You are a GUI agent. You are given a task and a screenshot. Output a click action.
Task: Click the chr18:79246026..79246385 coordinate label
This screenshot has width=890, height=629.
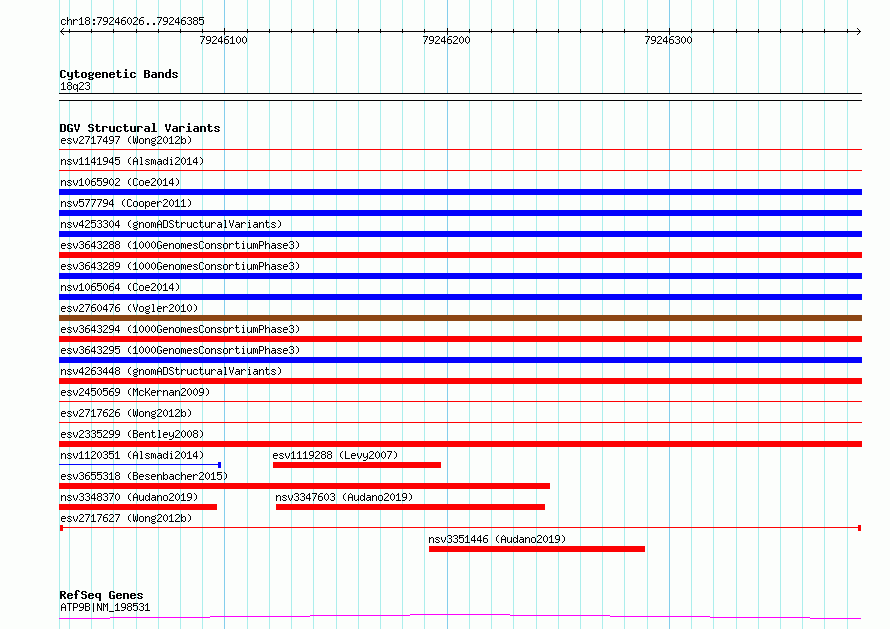coord(132,21)
